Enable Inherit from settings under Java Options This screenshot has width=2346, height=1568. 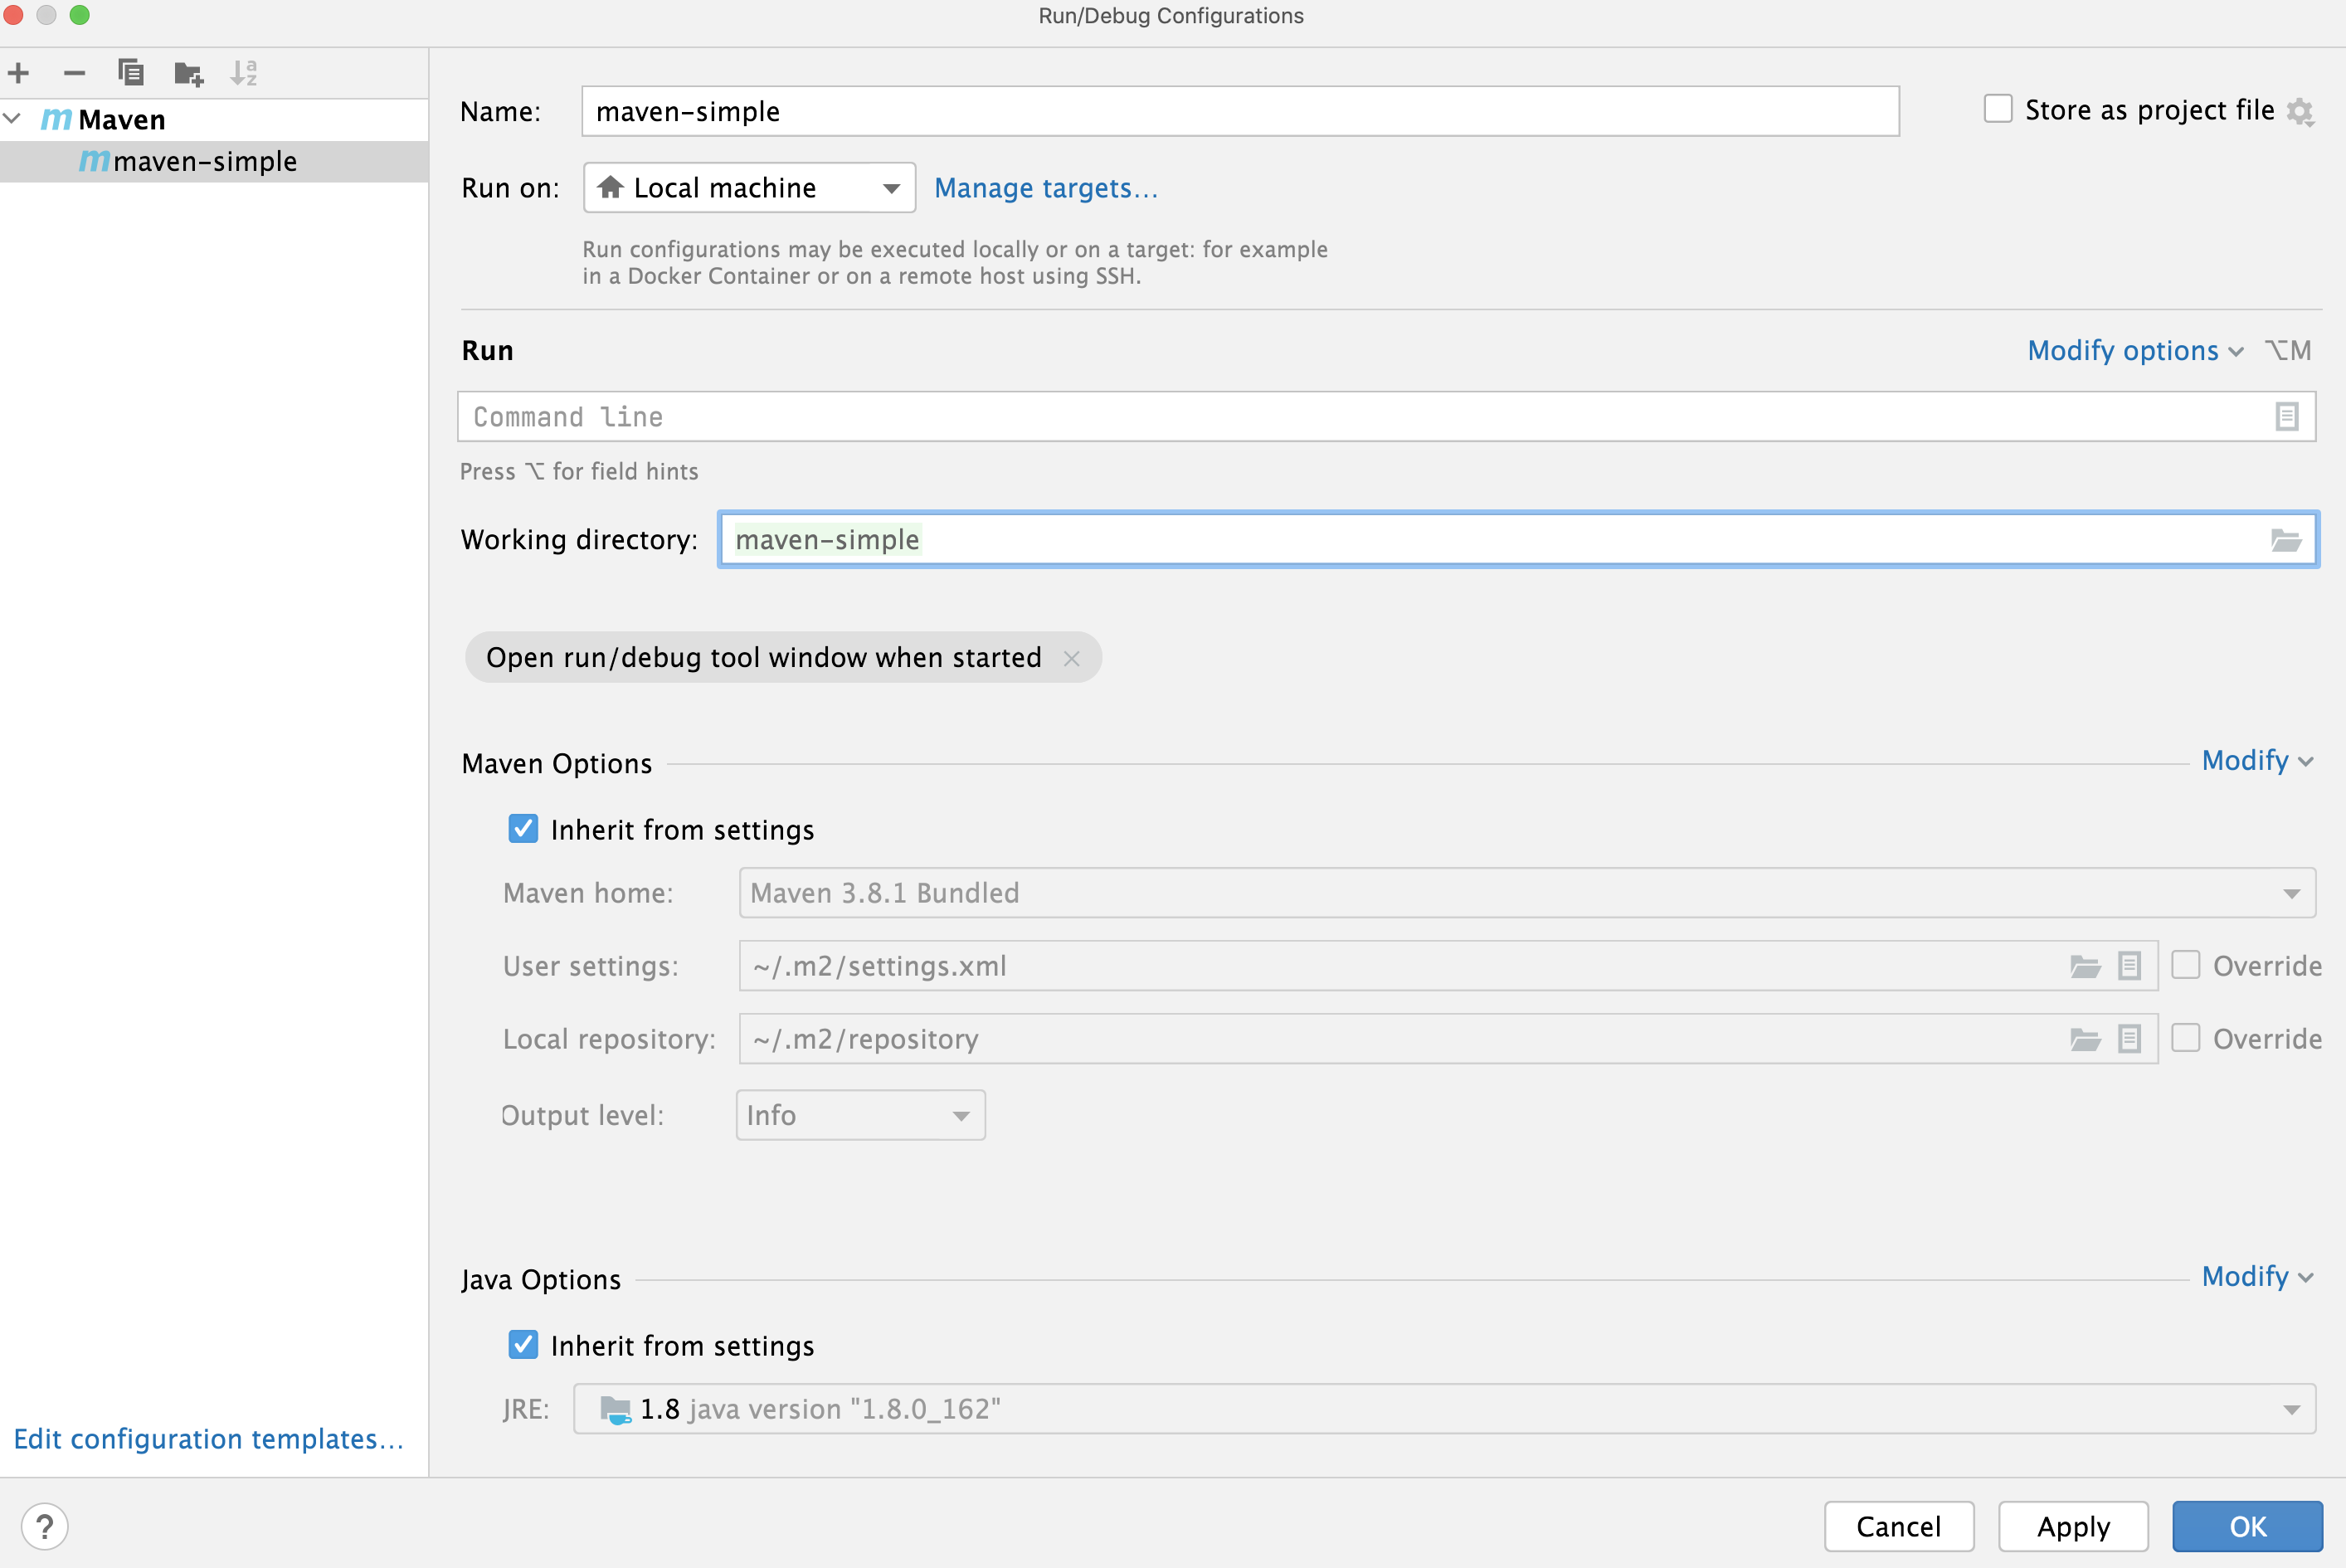click(x=525, y=1344)
